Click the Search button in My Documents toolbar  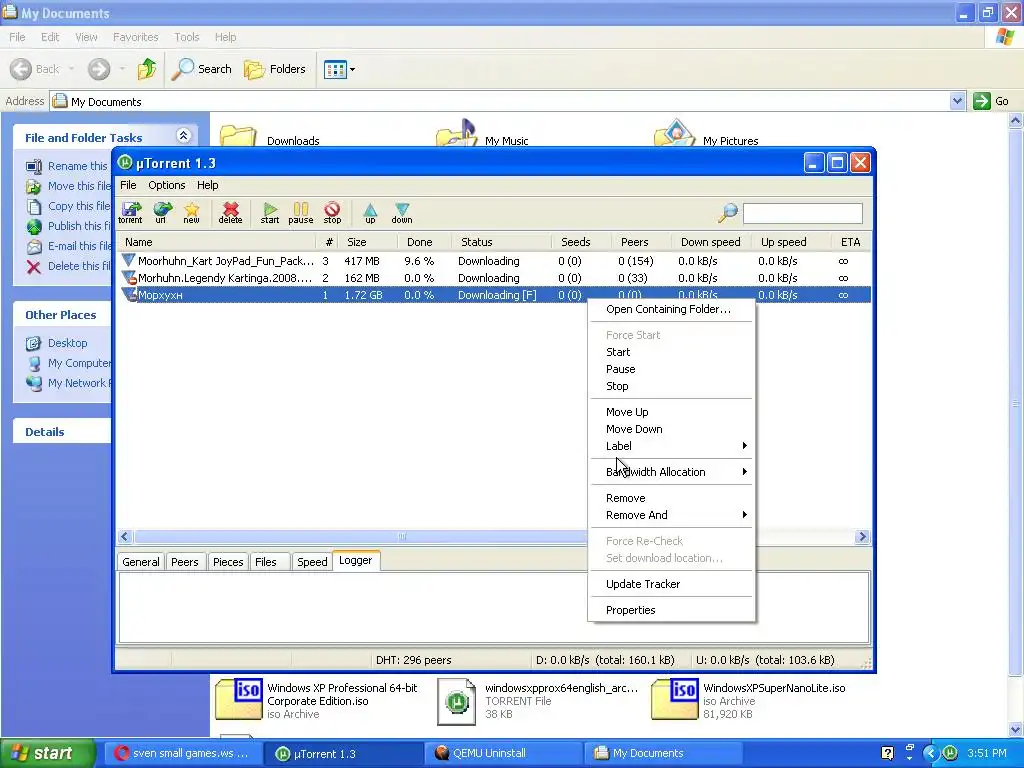pos(202,69)
